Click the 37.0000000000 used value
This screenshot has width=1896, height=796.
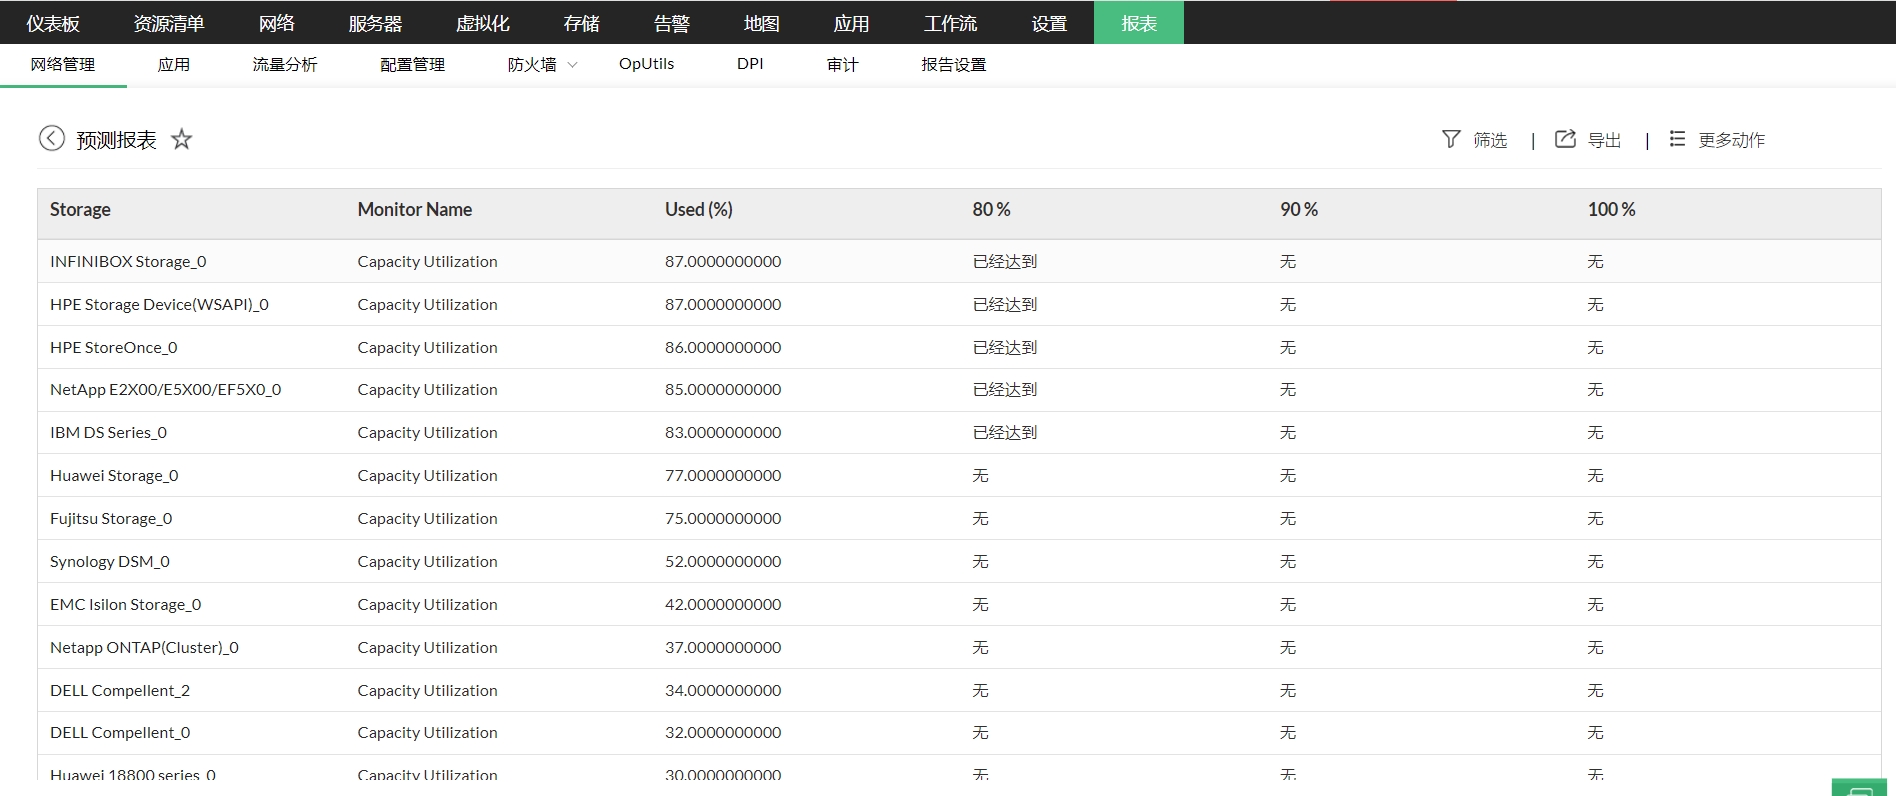point(723,648)
